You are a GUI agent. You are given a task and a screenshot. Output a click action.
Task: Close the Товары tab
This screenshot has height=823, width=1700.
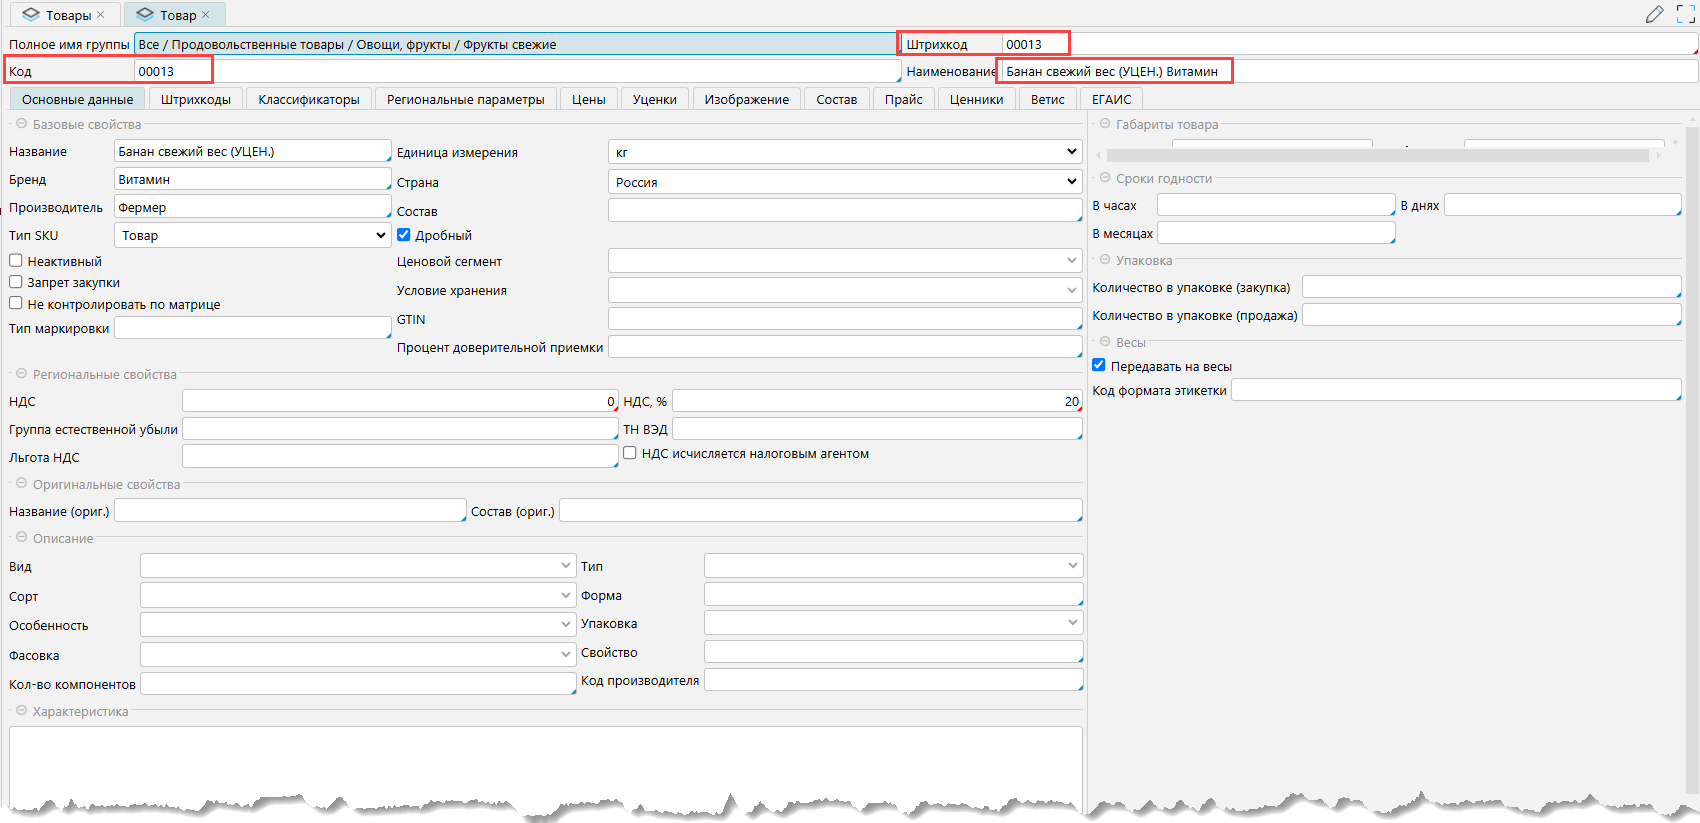tap(101, 15)
